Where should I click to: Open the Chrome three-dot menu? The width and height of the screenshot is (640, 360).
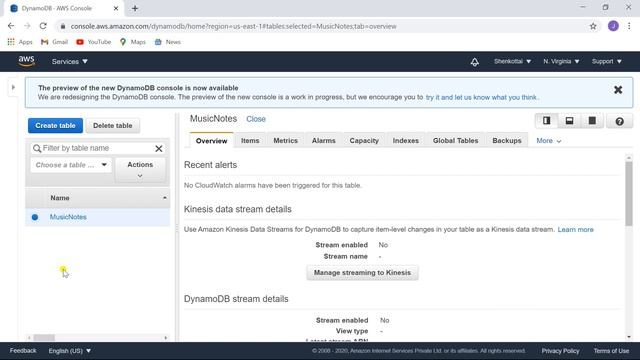click(629, 26)
